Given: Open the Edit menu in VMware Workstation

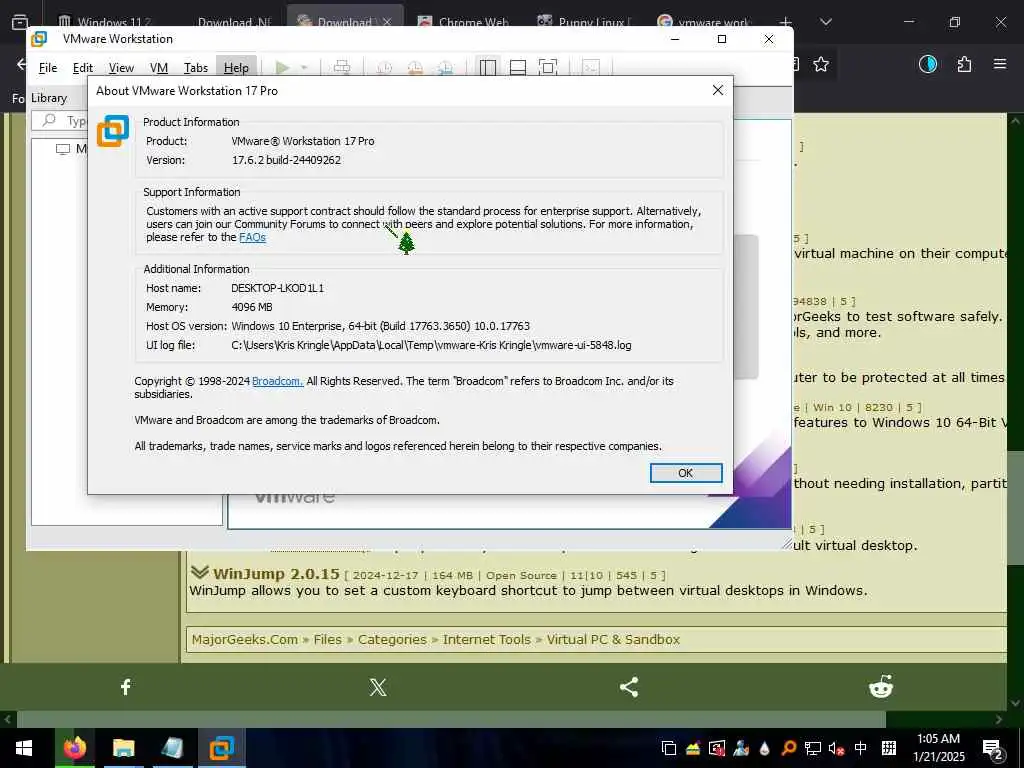Looking at the screenshot, I should tap(83, 68).
